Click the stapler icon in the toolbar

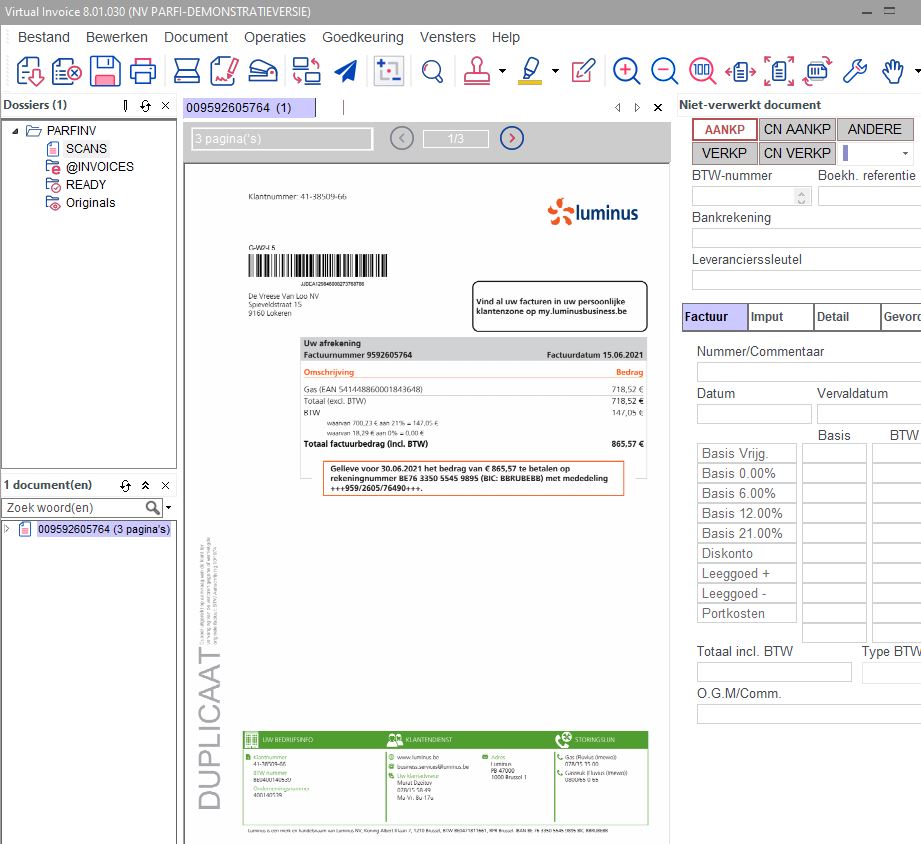263,71
